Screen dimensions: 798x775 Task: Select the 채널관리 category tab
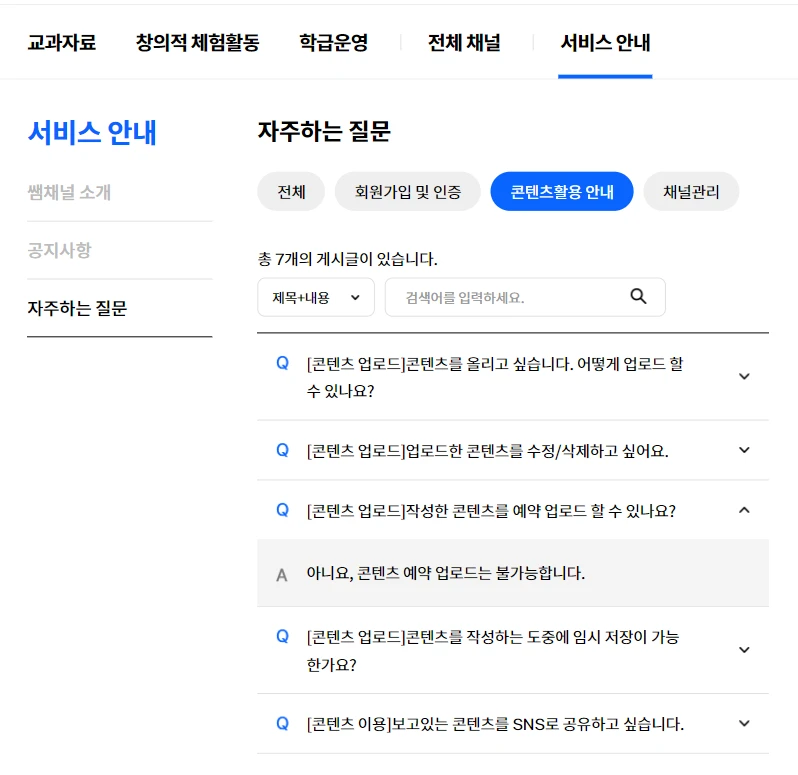[x=691, y=191]
